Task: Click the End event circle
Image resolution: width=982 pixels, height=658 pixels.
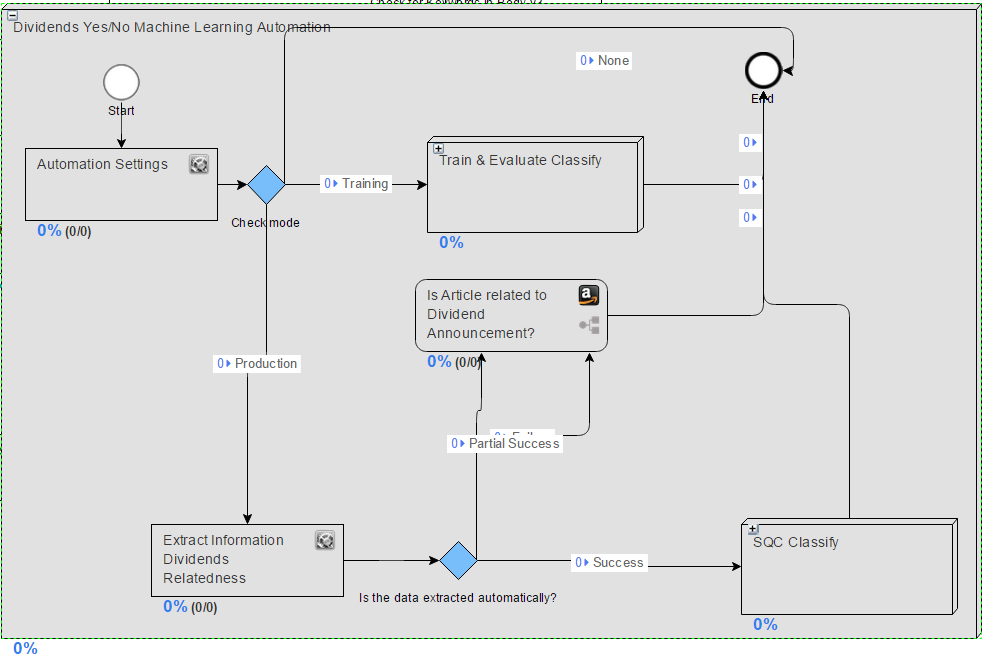Action: click(x=763, y=70)
